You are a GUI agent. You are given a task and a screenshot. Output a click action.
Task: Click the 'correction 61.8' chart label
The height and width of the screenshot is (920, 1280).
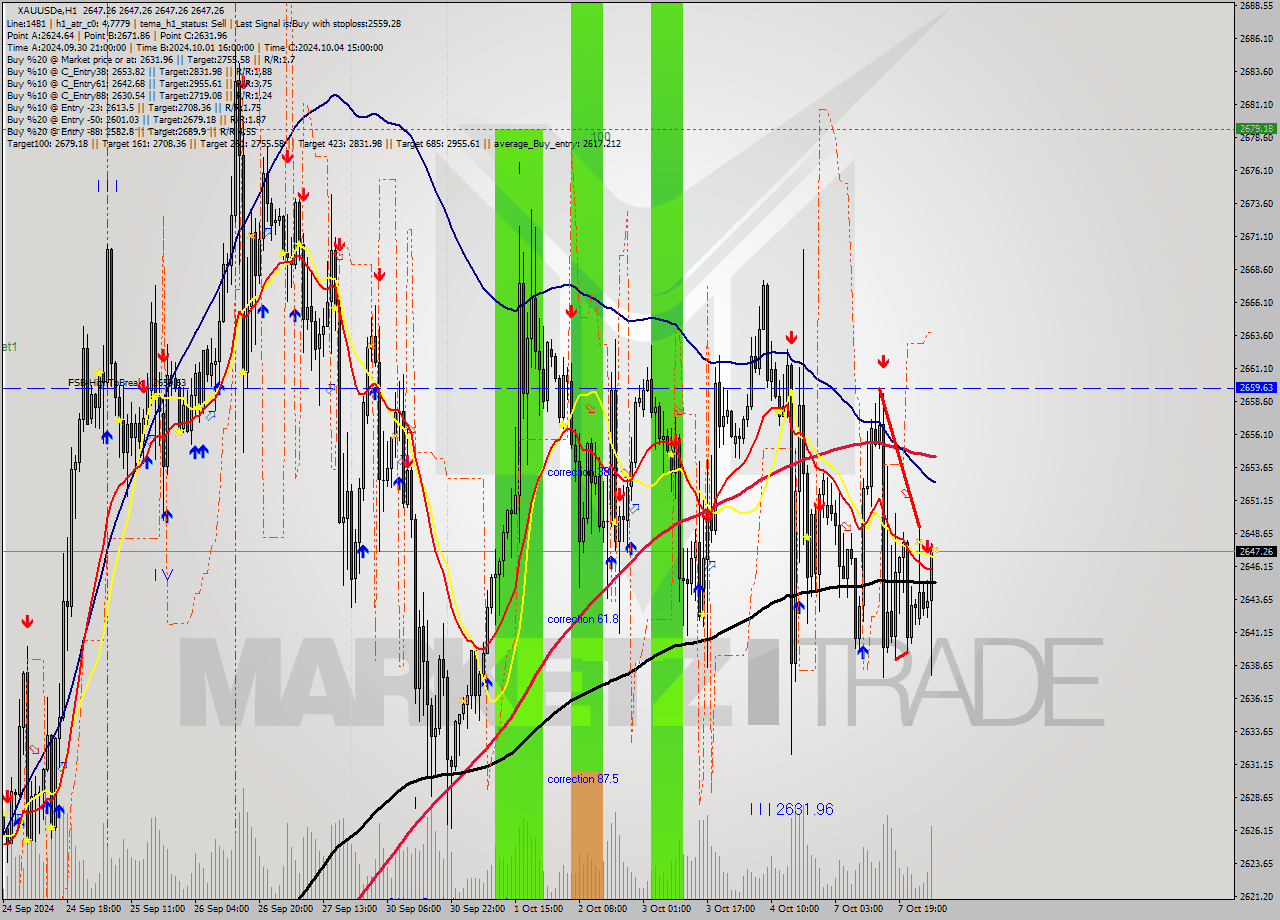coord(583,619)
